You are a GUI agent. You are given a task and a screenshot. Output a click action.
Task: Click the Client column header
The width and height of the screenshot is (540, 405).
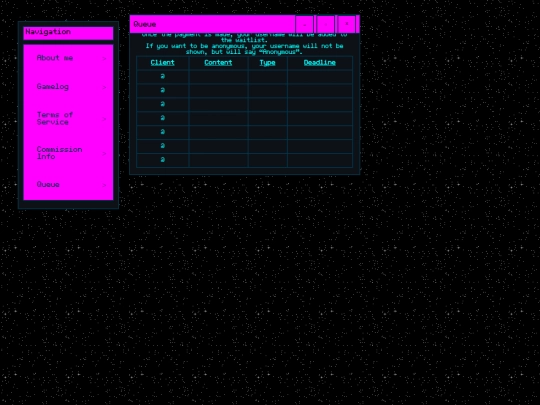click(163, 63)
